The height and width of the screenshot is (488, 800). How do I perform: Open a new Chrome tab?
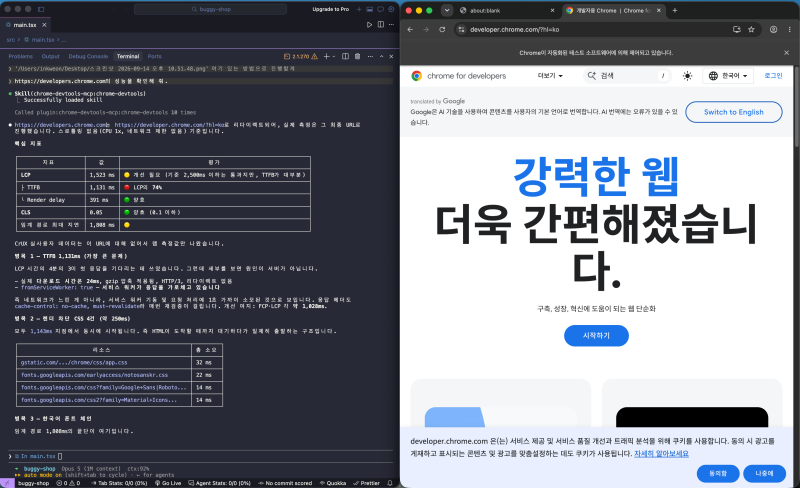tap(674, 10)
